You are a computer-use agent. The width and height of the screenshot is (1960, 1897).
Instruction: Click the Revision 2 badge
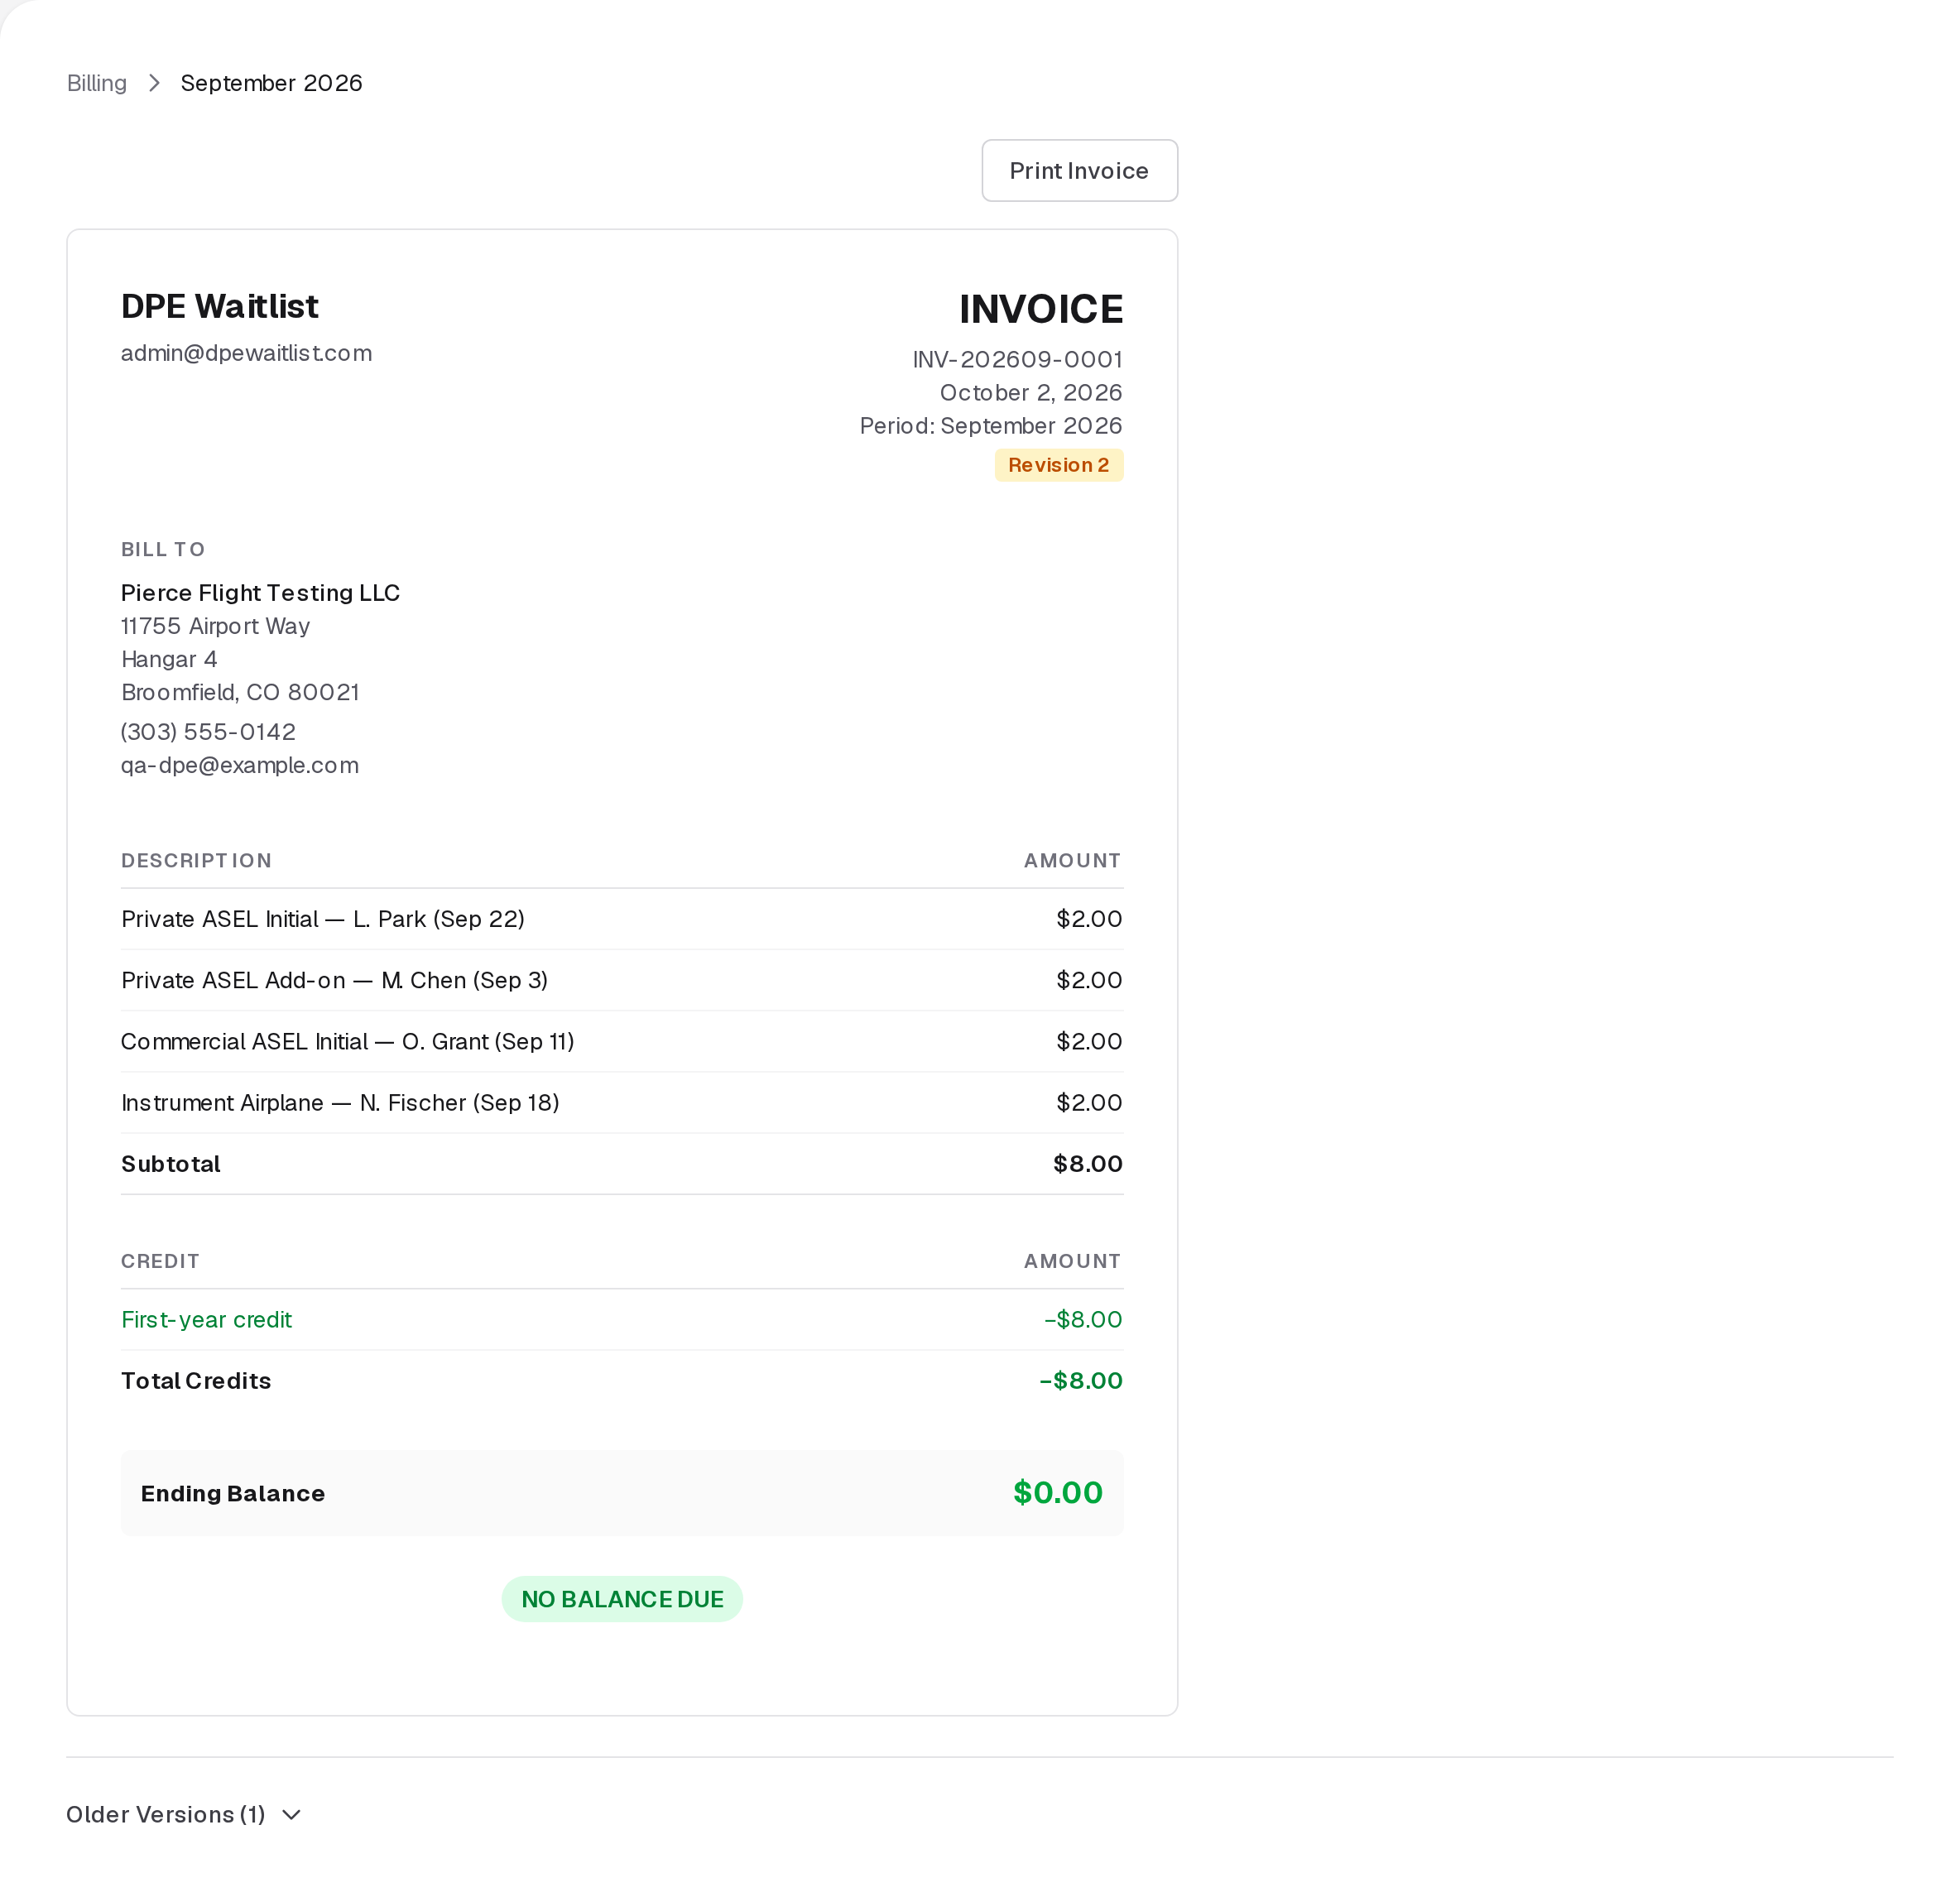(x=1058, y=465)
